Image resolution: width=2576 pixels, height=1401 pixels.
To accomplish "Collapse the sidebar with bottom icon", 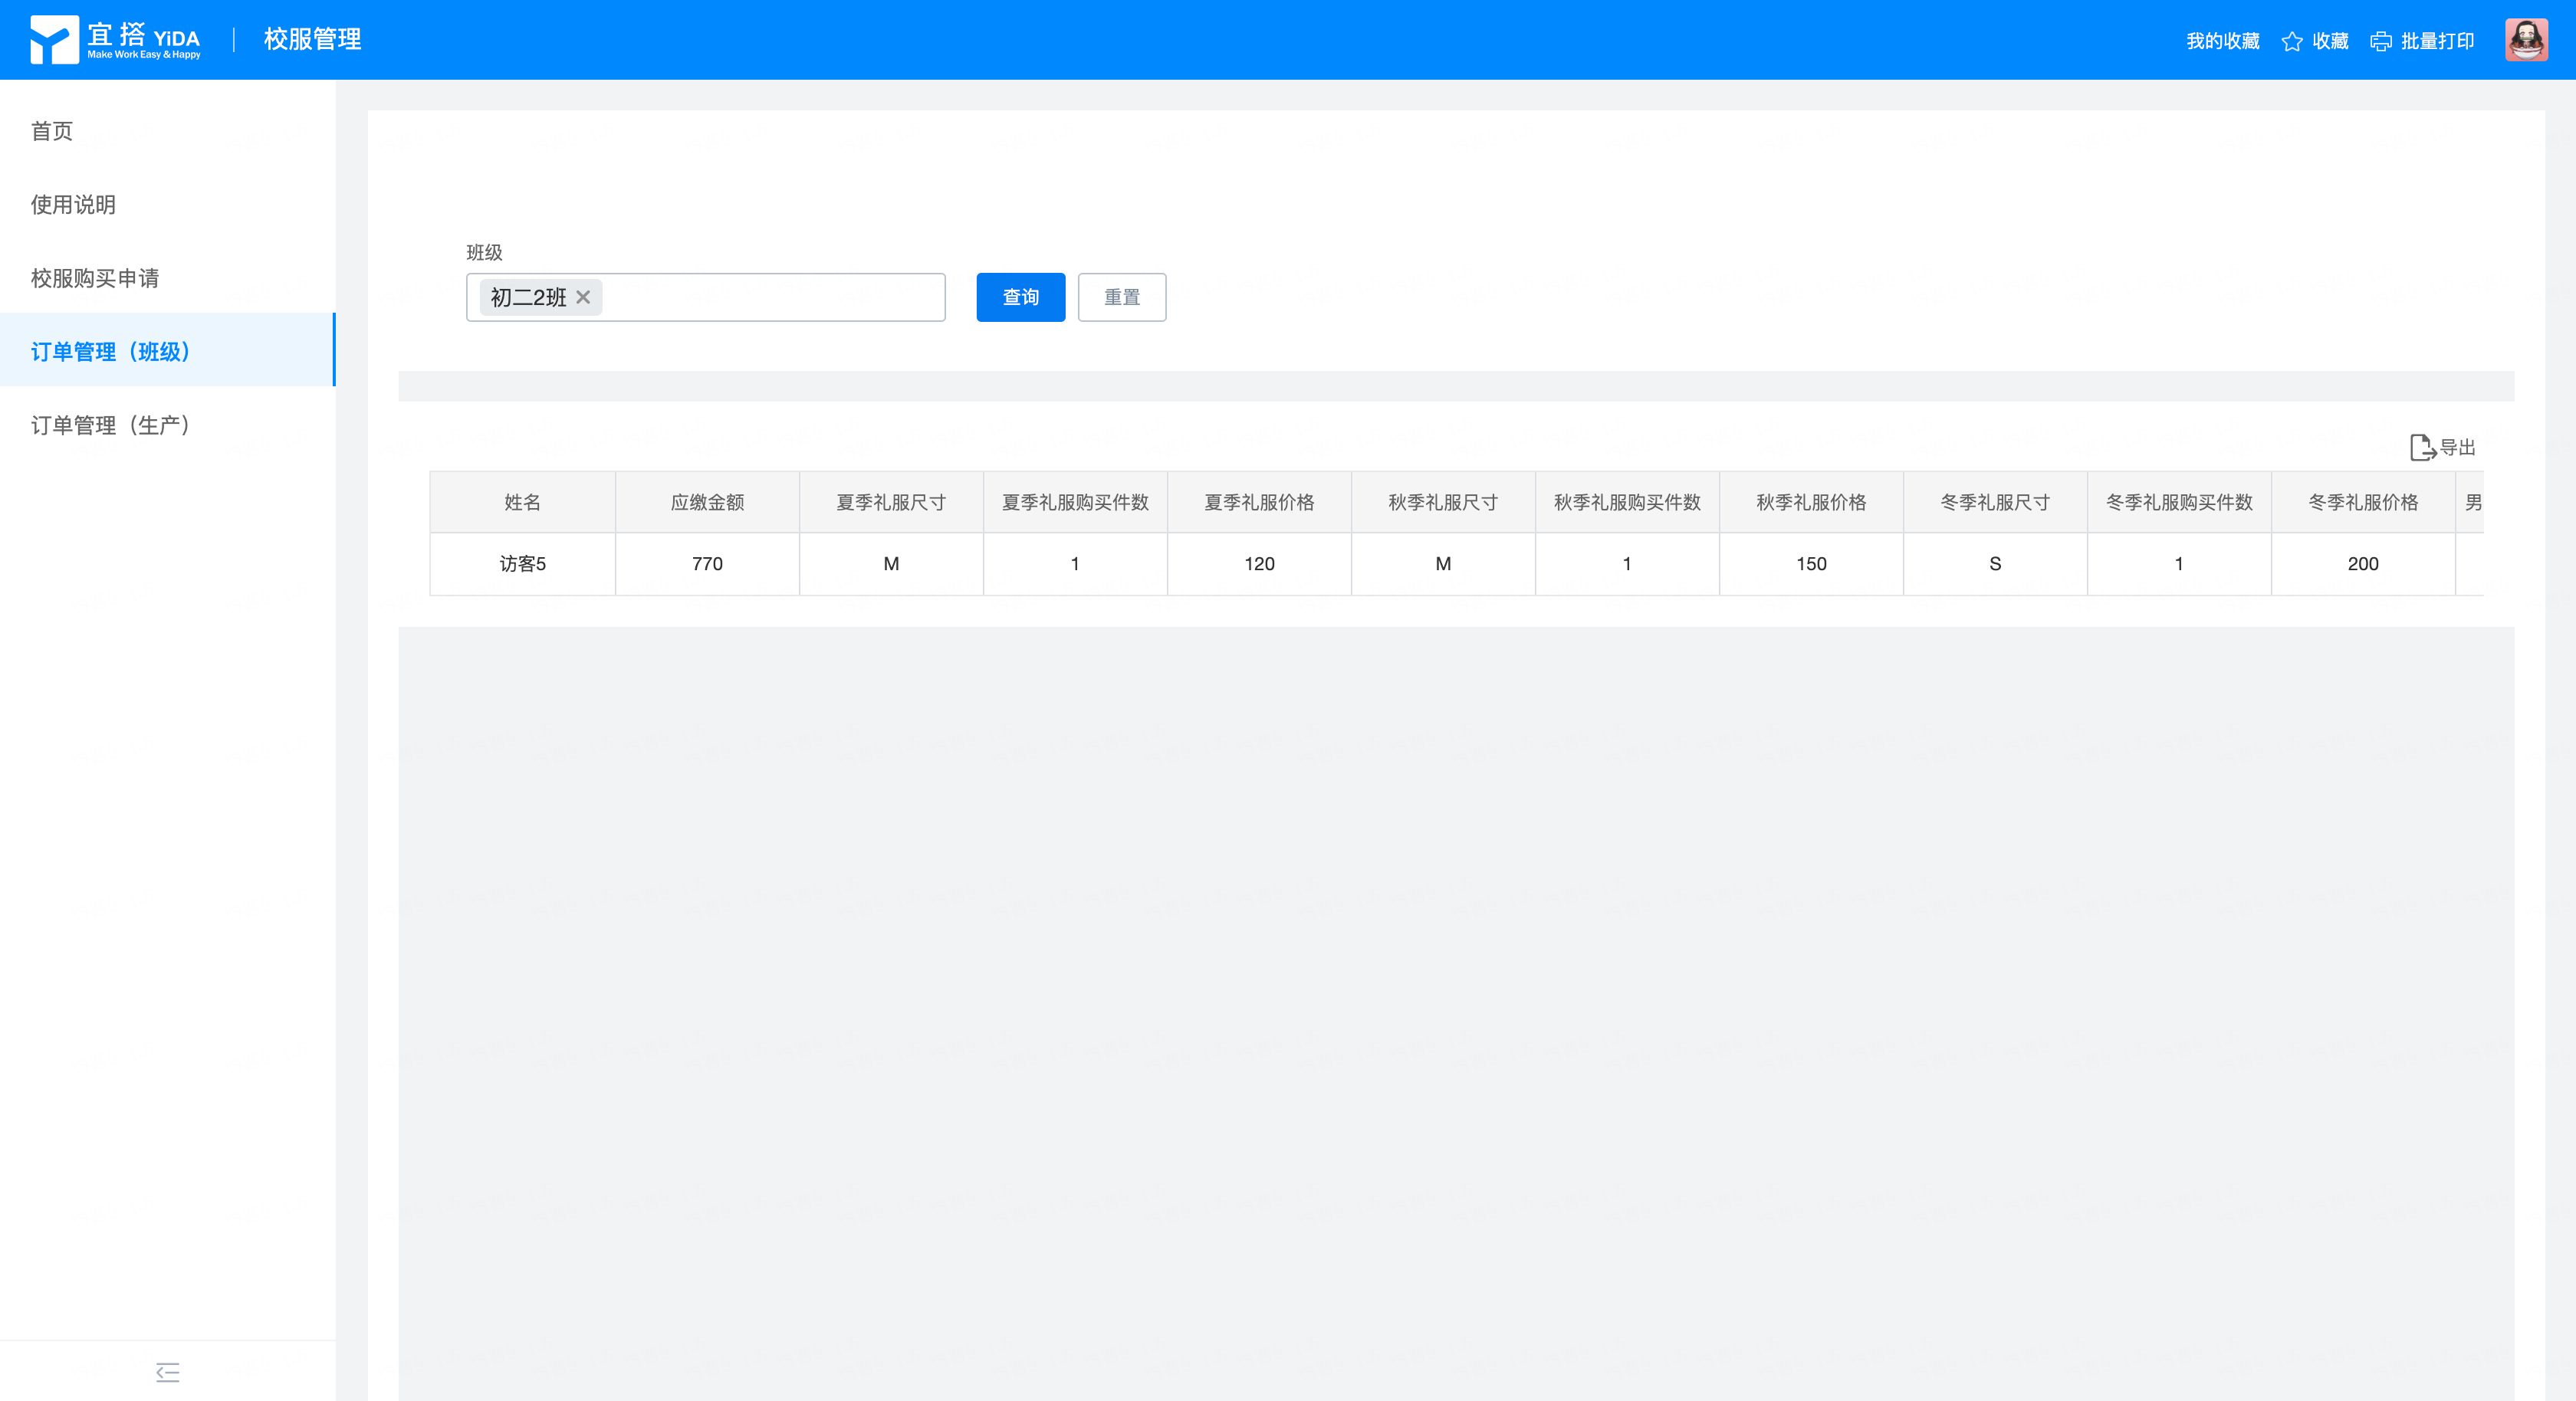I will click(168, 1372).
